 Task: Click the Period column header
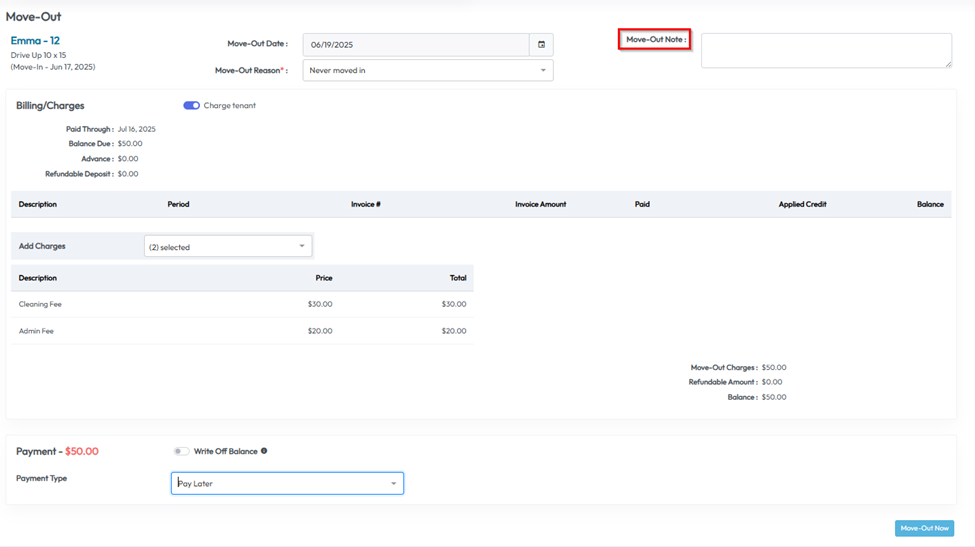click(178, 204)
